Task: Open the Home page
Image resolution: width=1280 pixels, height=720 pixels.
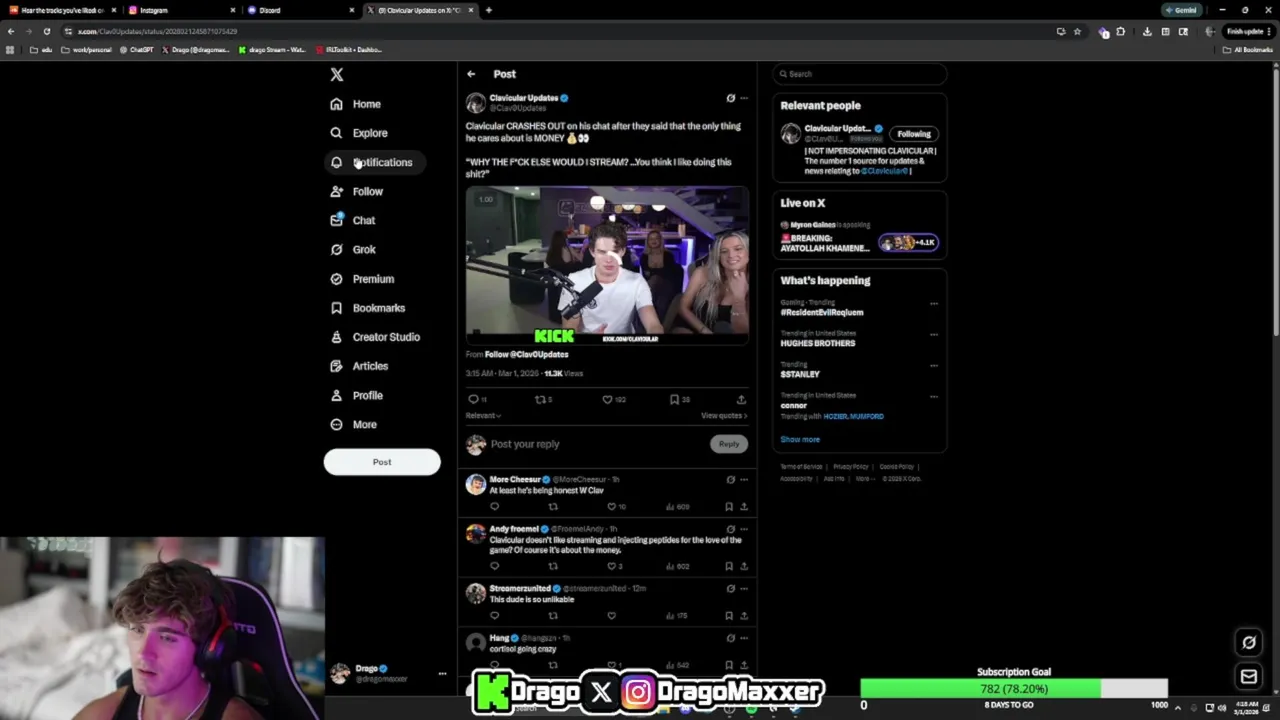Action: [356, 104]
